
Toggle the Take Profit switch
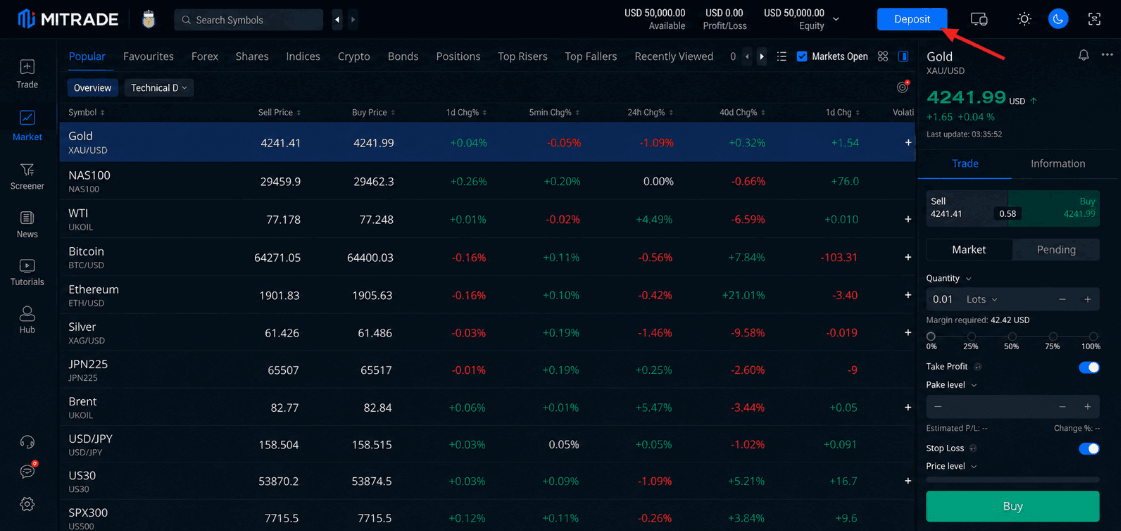point(1089,367)
